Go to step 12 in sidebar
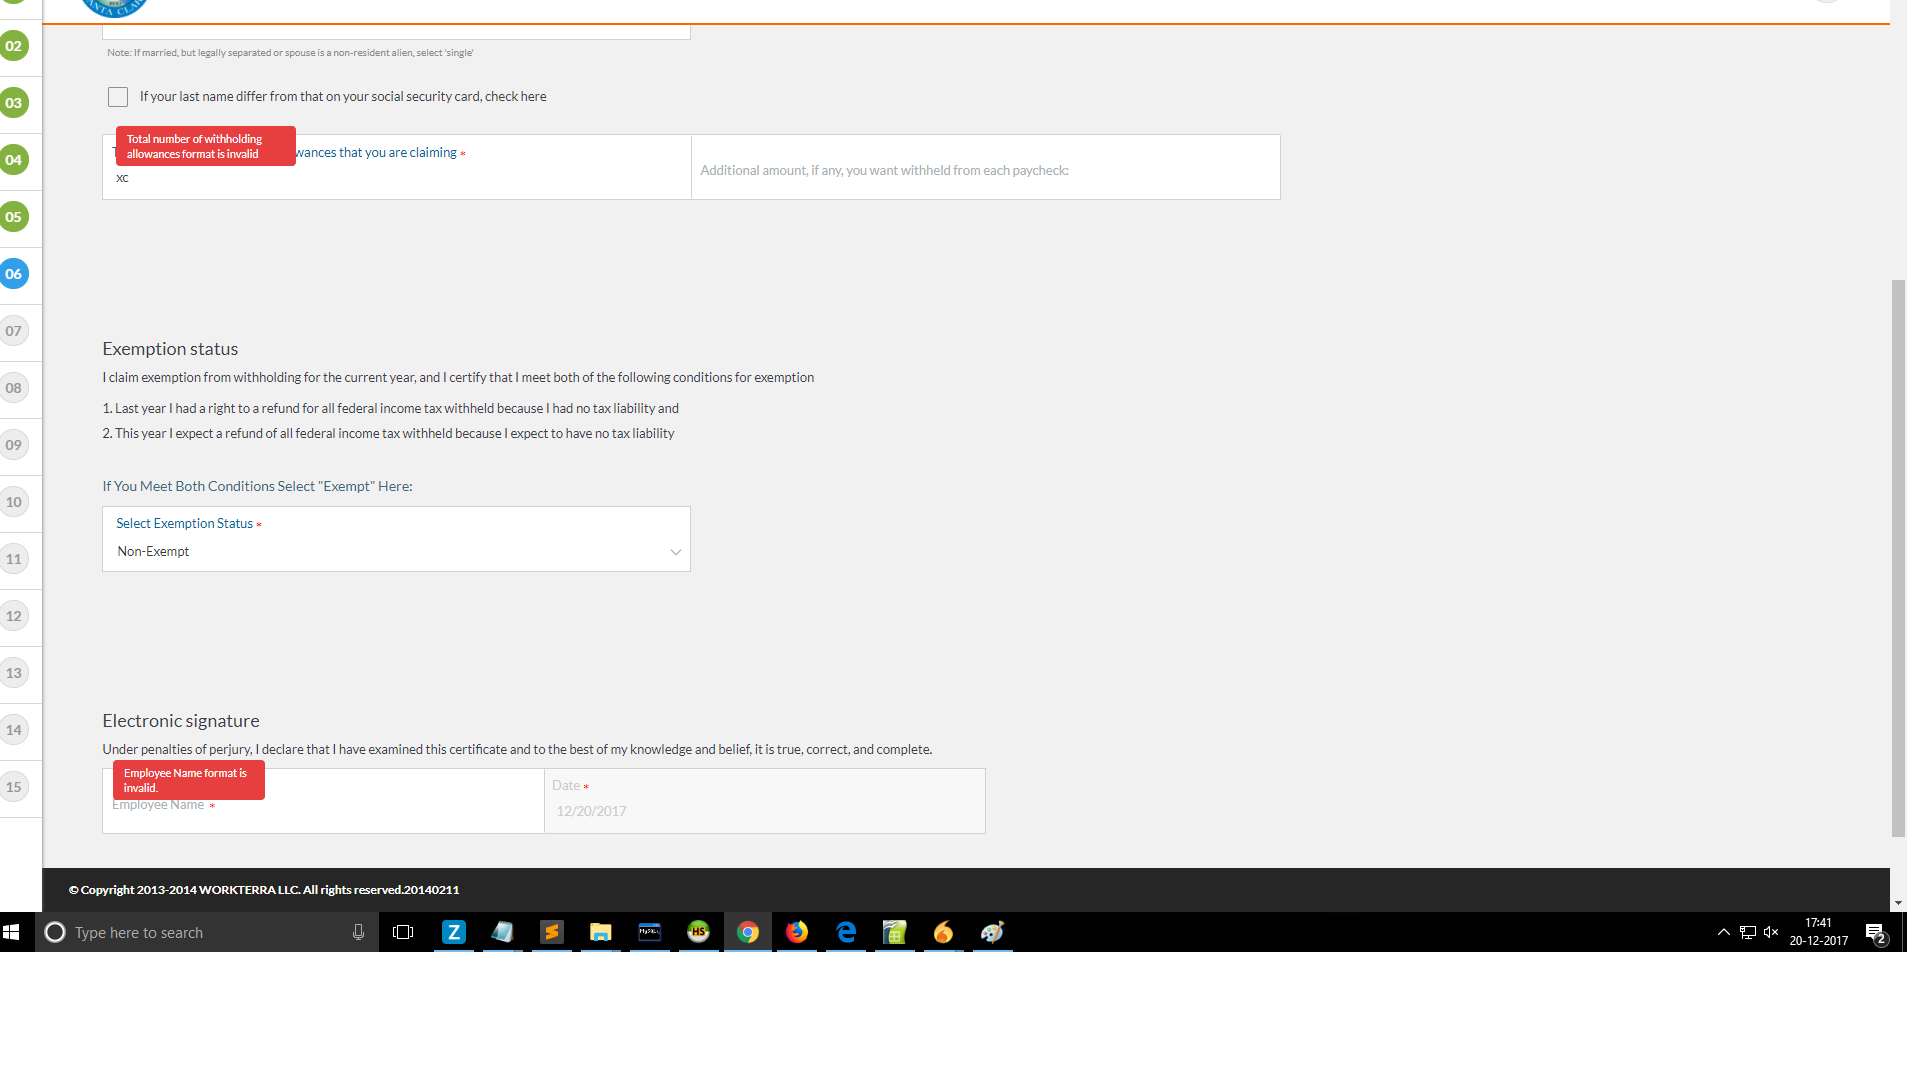The height and width of the screenshot is (1080, 1920). (x=14, y=616)
